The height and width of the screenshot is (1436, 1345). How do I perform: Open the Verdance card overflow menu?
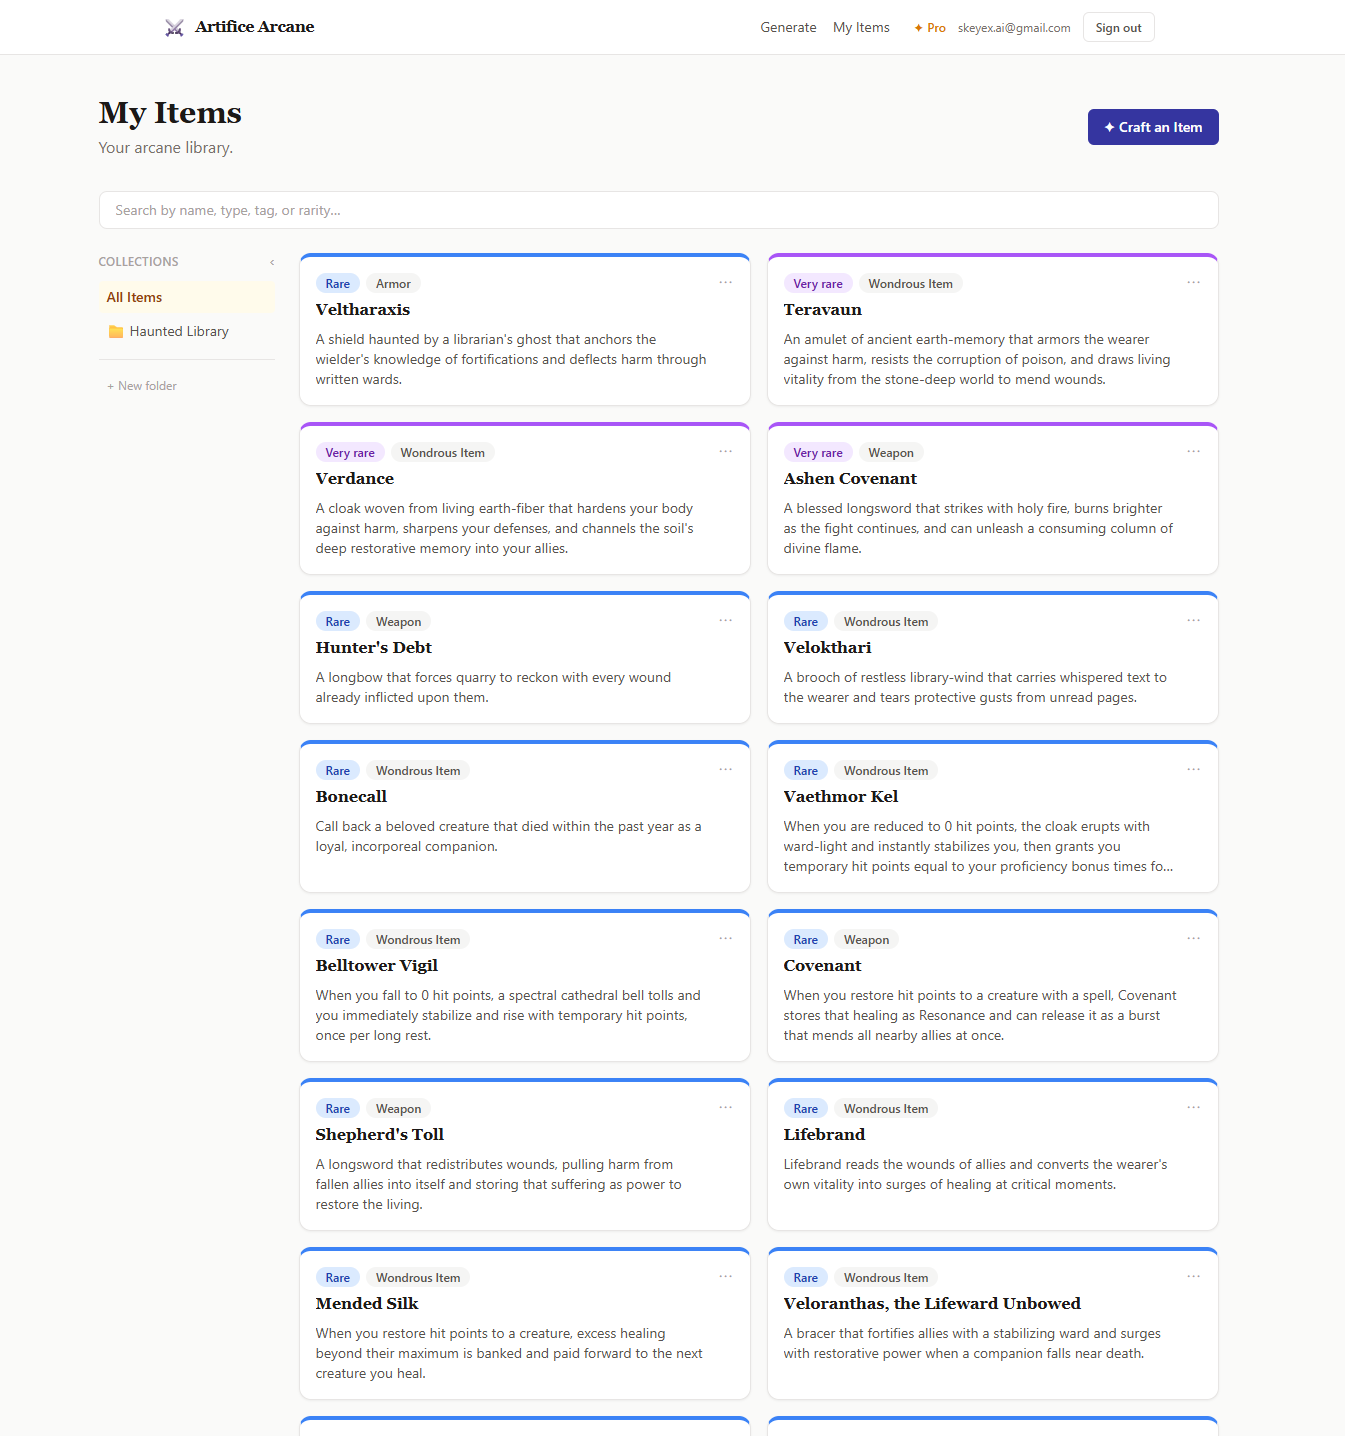pyautogui.click(x=725, y=452)
